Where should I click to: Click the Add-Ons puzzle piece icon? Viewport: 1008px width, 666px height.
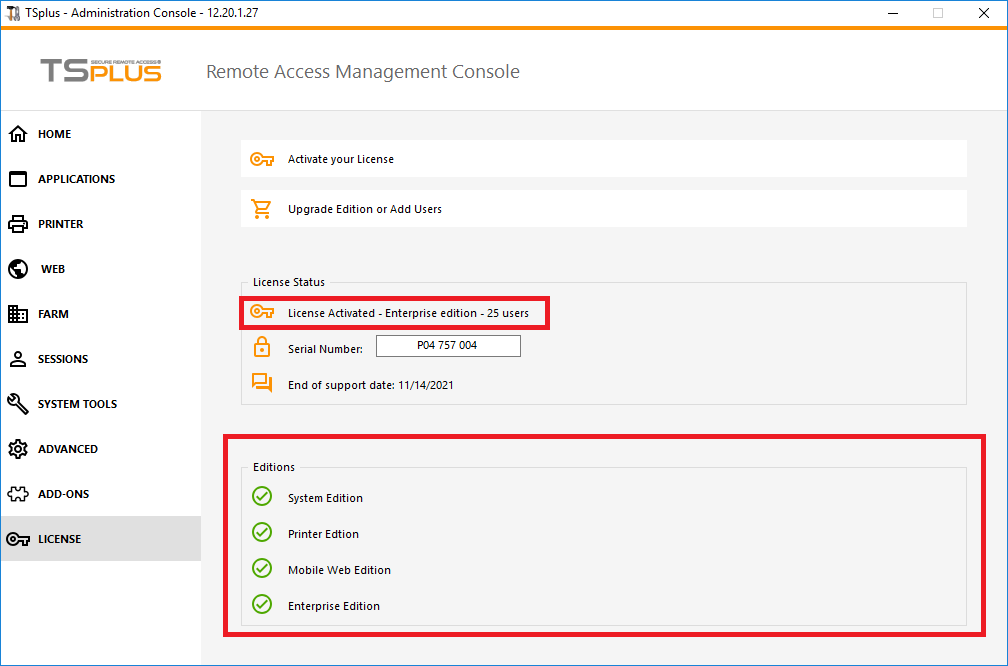[18, 494]
